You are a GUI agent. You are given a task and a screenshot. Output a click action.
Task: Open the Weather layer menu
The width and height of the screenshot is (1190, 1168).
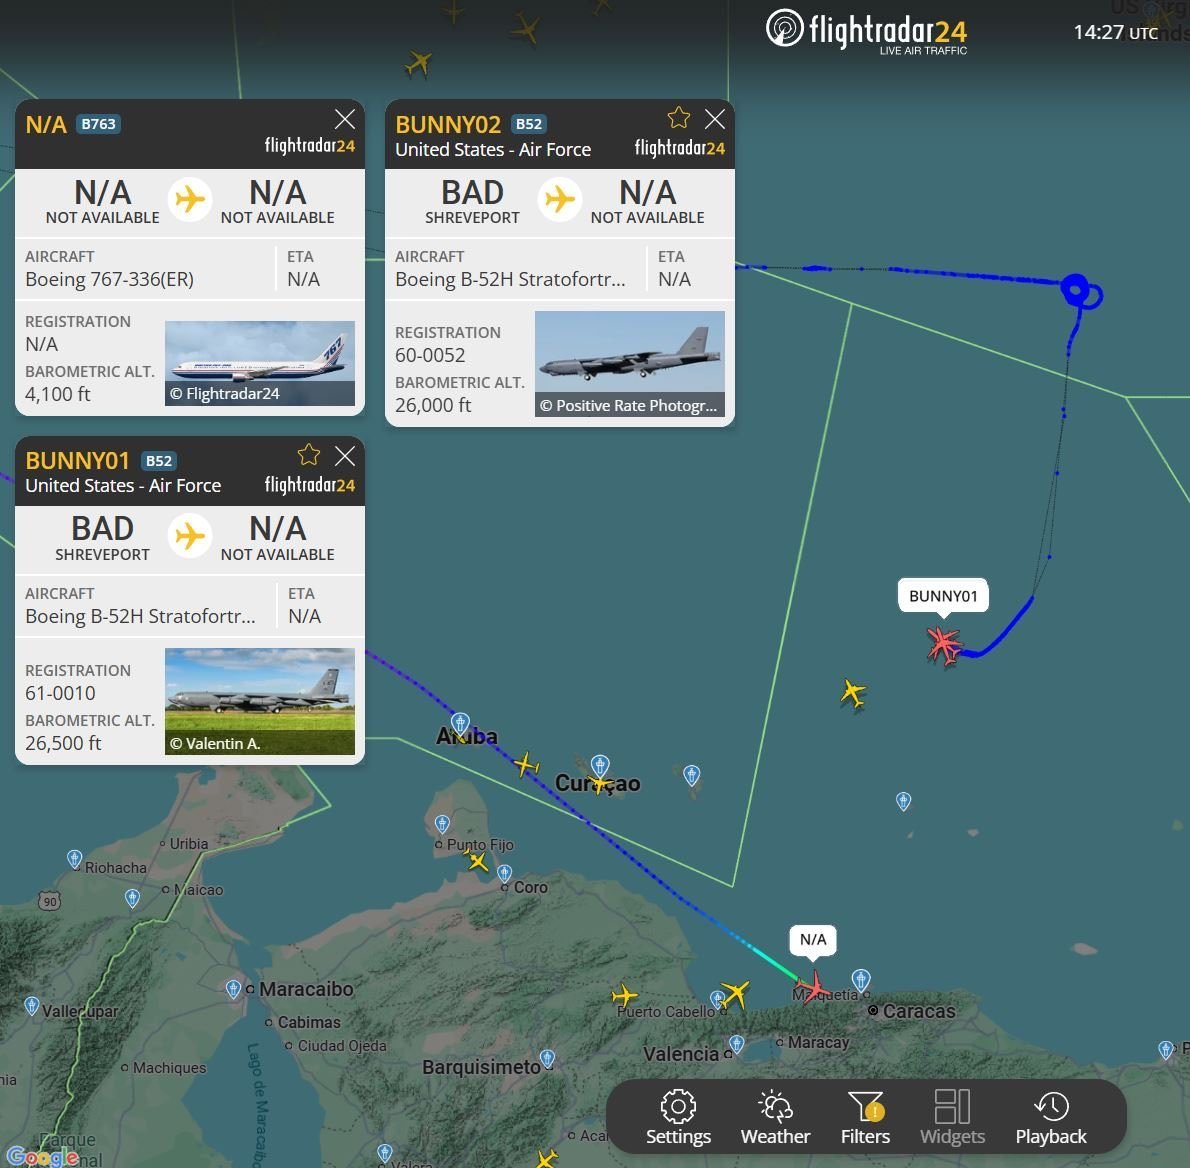click(775, 1117)
